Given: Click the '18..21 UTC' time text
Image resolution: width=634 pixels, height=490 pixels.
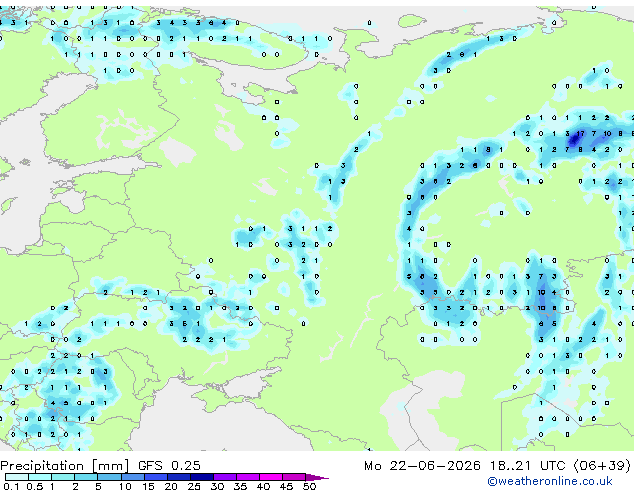Looking at the screenshot, I should 527,466.
